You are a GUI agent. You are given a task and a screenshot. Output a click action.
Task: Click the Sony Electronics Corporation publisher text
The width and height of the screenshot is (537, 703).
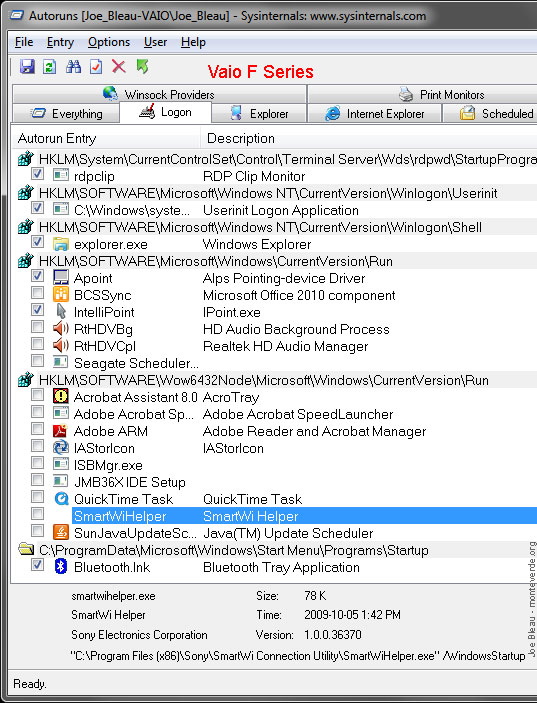tap(139, 635)
